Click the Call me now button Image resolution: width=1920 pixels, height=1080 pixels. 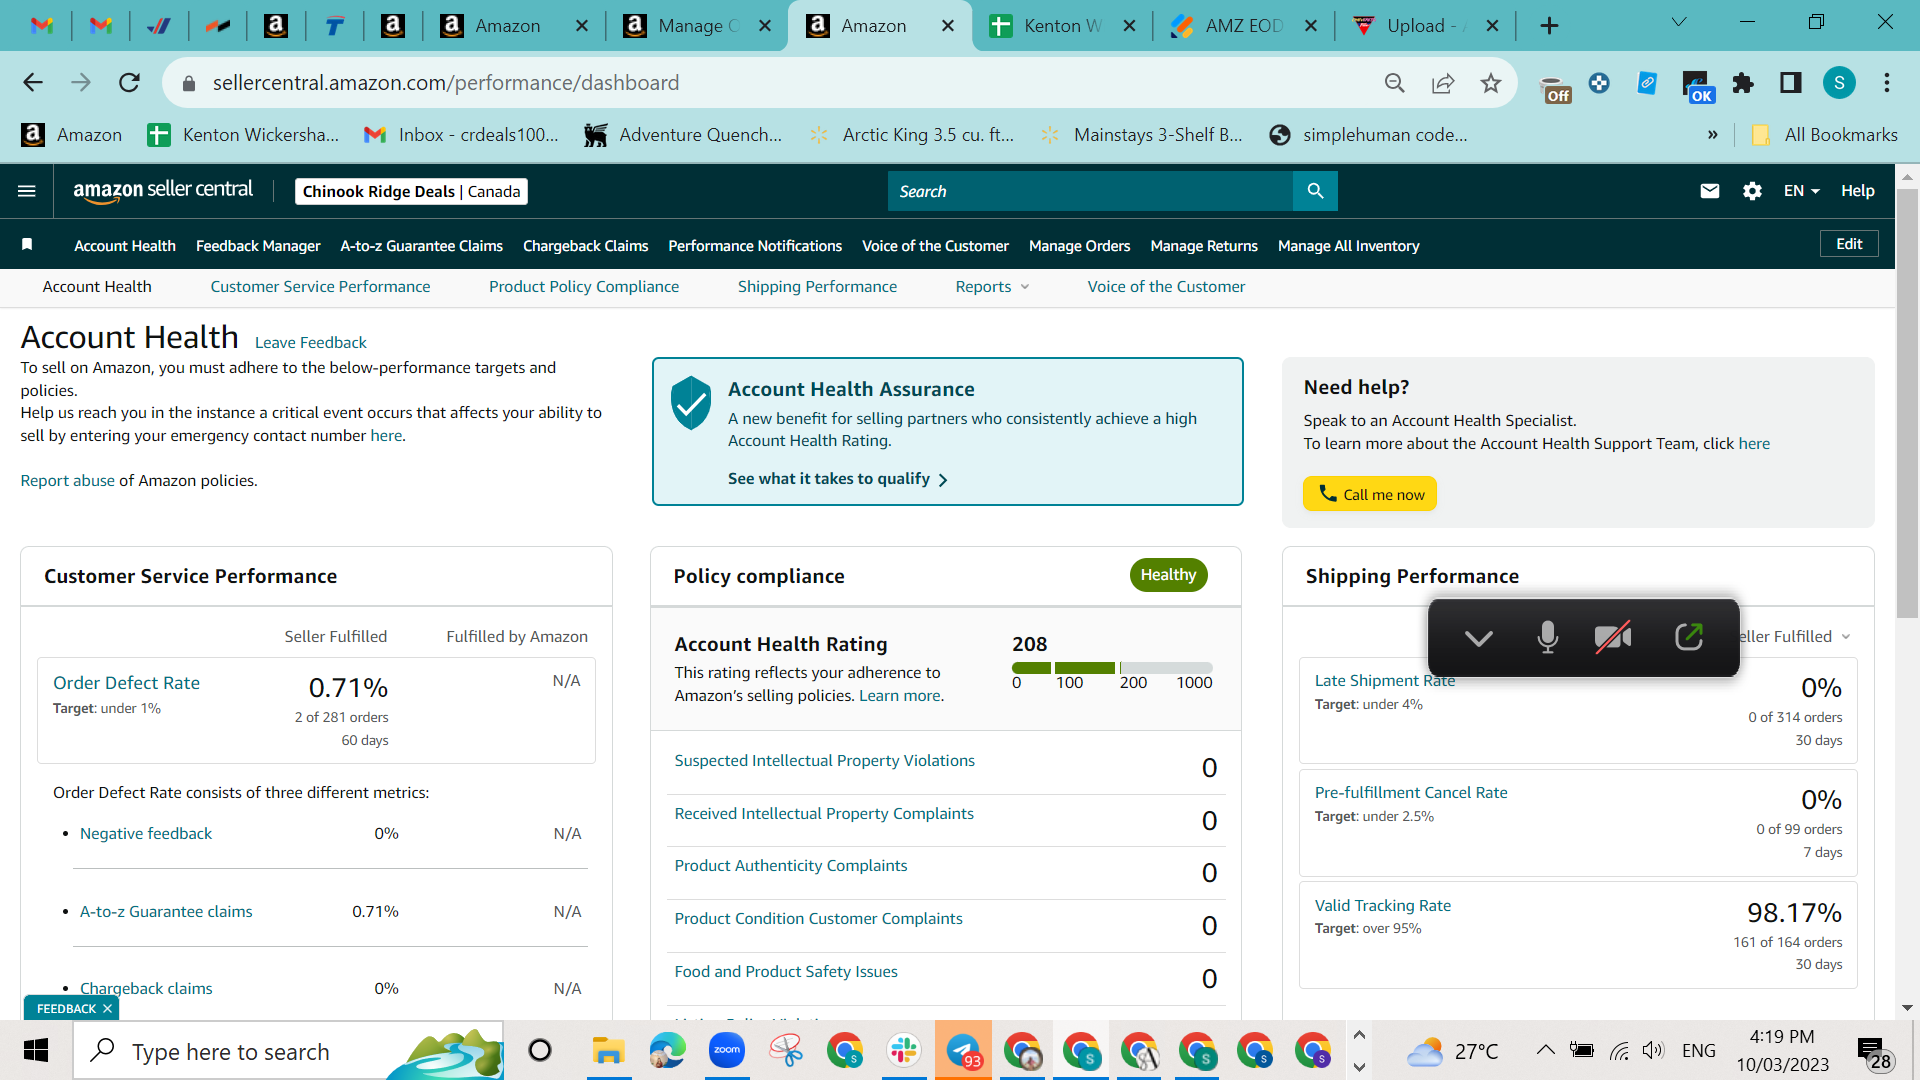[1369, 494]
